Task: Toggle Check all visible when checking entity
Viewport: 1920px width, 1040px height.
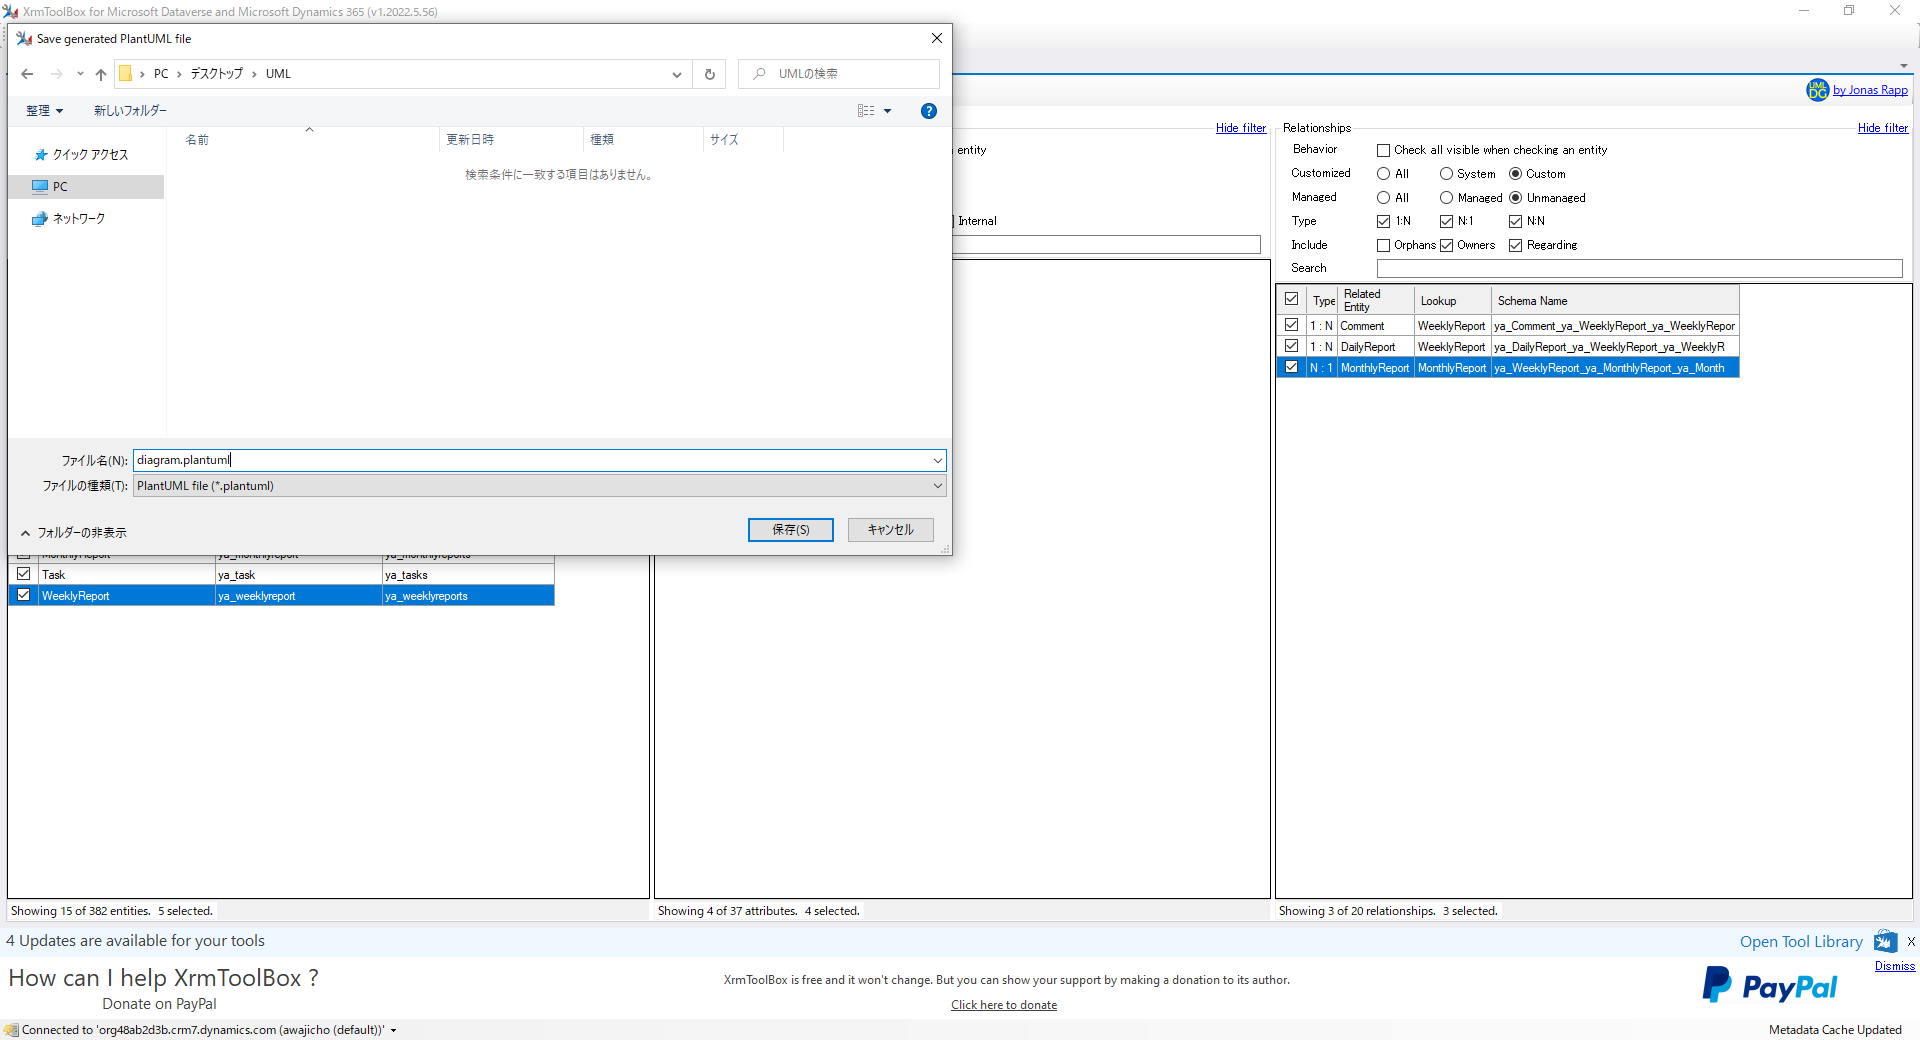Action: click(x=1383, y=150)
